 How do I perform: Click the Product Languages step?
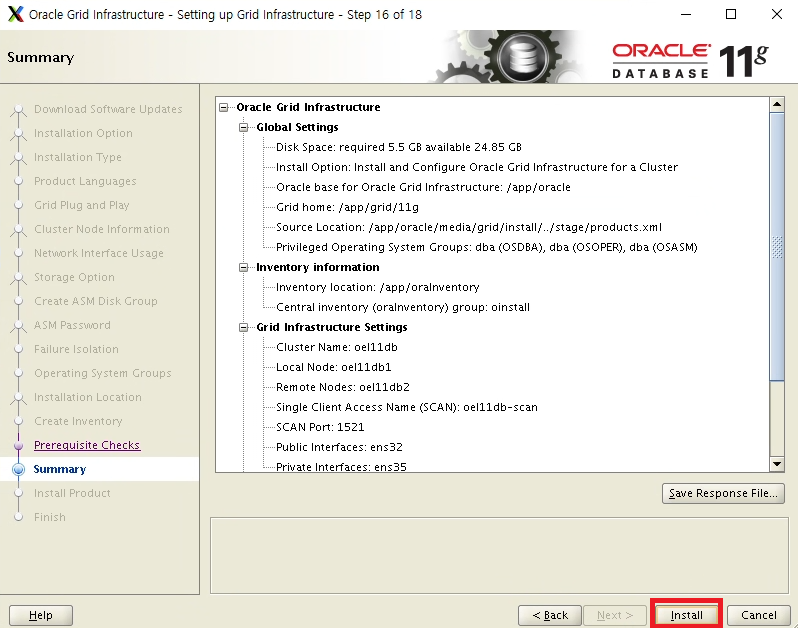[85, 181]
